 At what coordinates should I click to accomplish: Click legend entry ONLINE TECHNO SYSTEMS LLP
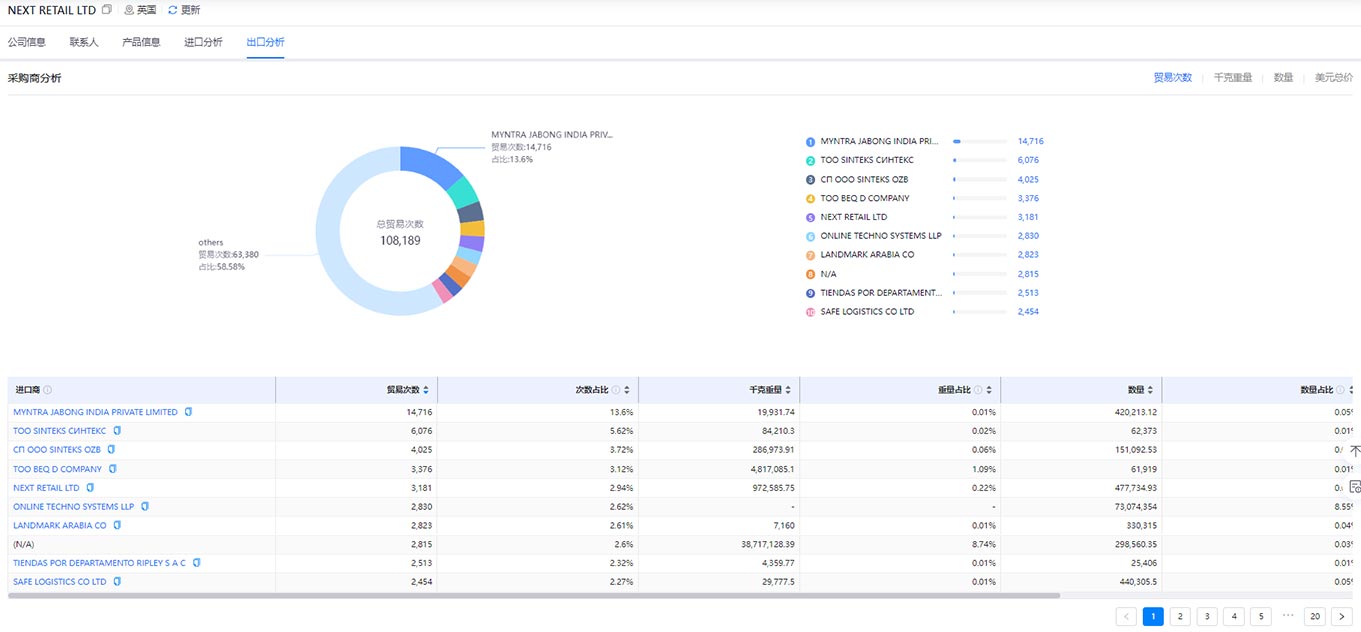881,236
